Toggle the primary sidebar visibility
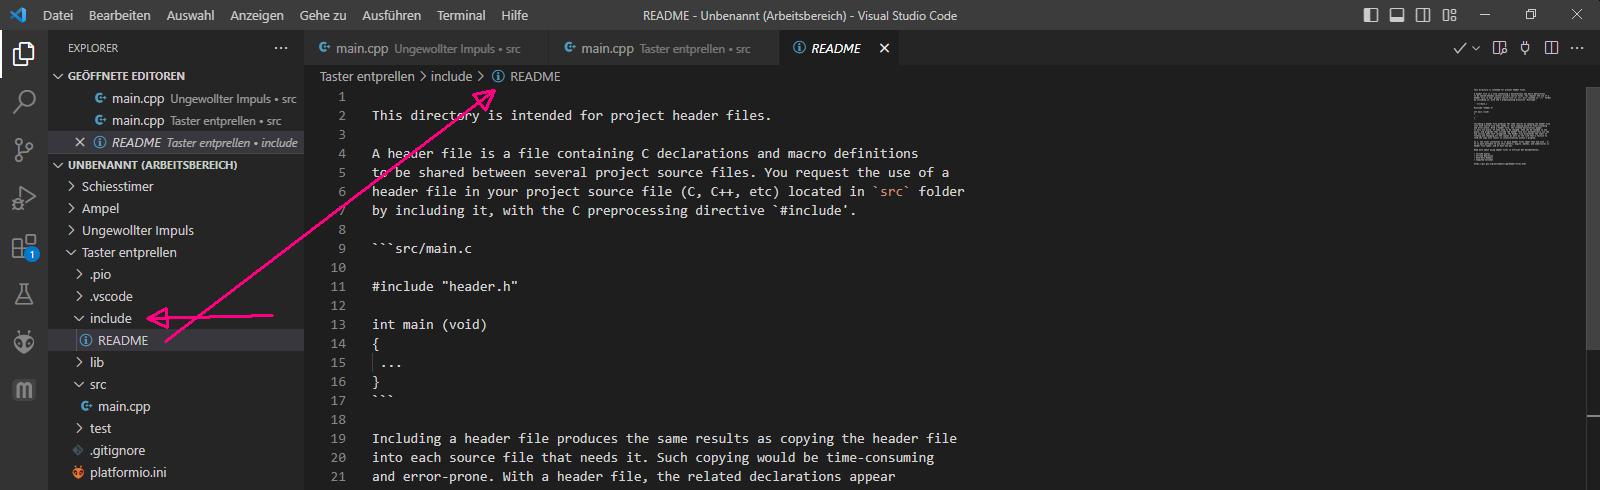This screenshot has height=490, width=1600. click(1371, 15)
